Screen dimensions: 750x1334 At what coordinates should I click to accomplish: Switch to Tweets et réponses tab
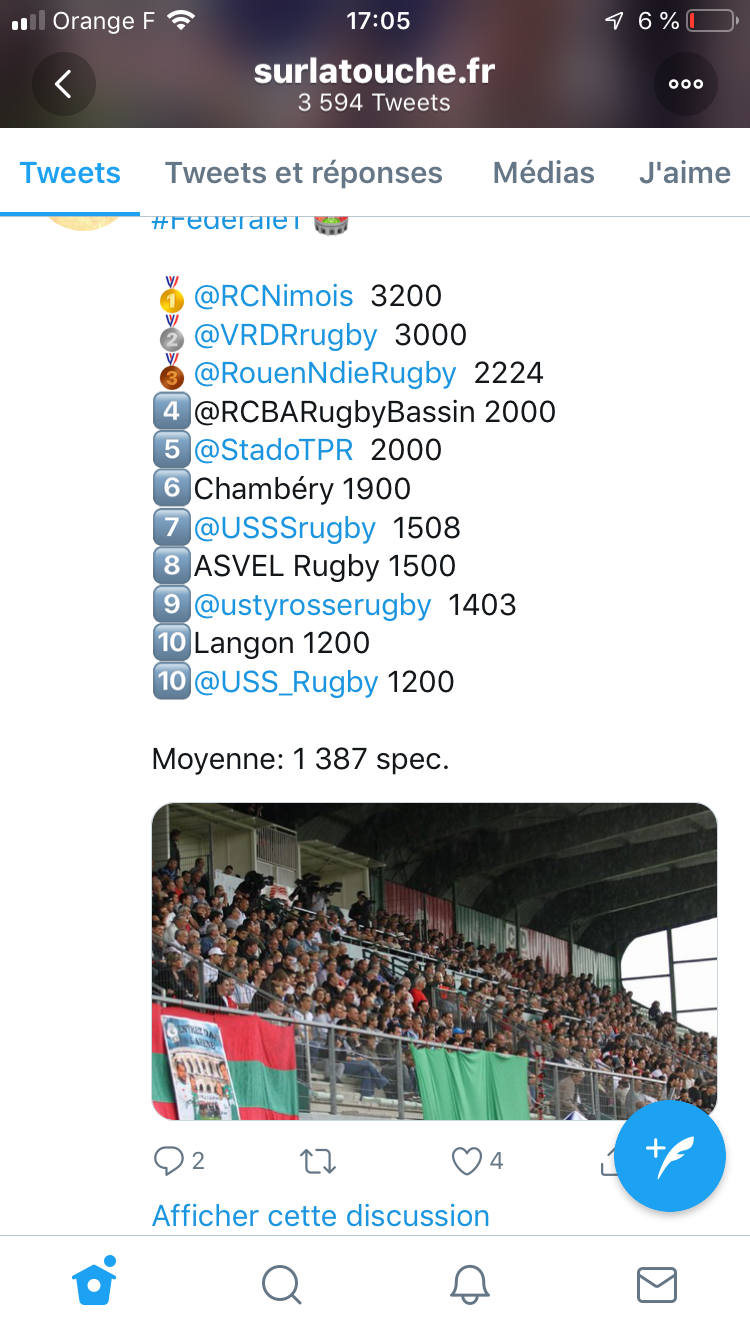click(304, 173)
